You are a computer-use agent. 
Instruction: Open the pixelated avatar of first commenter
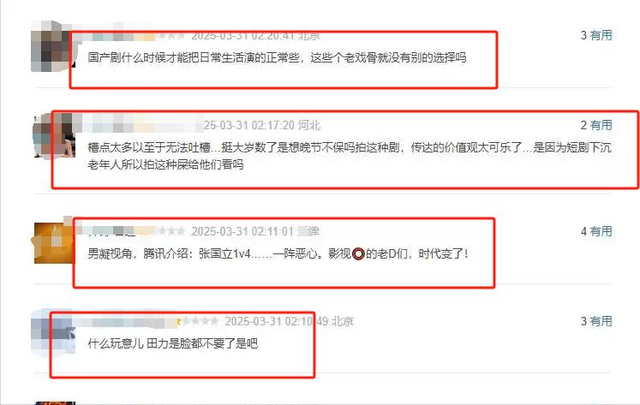(52, 46)
